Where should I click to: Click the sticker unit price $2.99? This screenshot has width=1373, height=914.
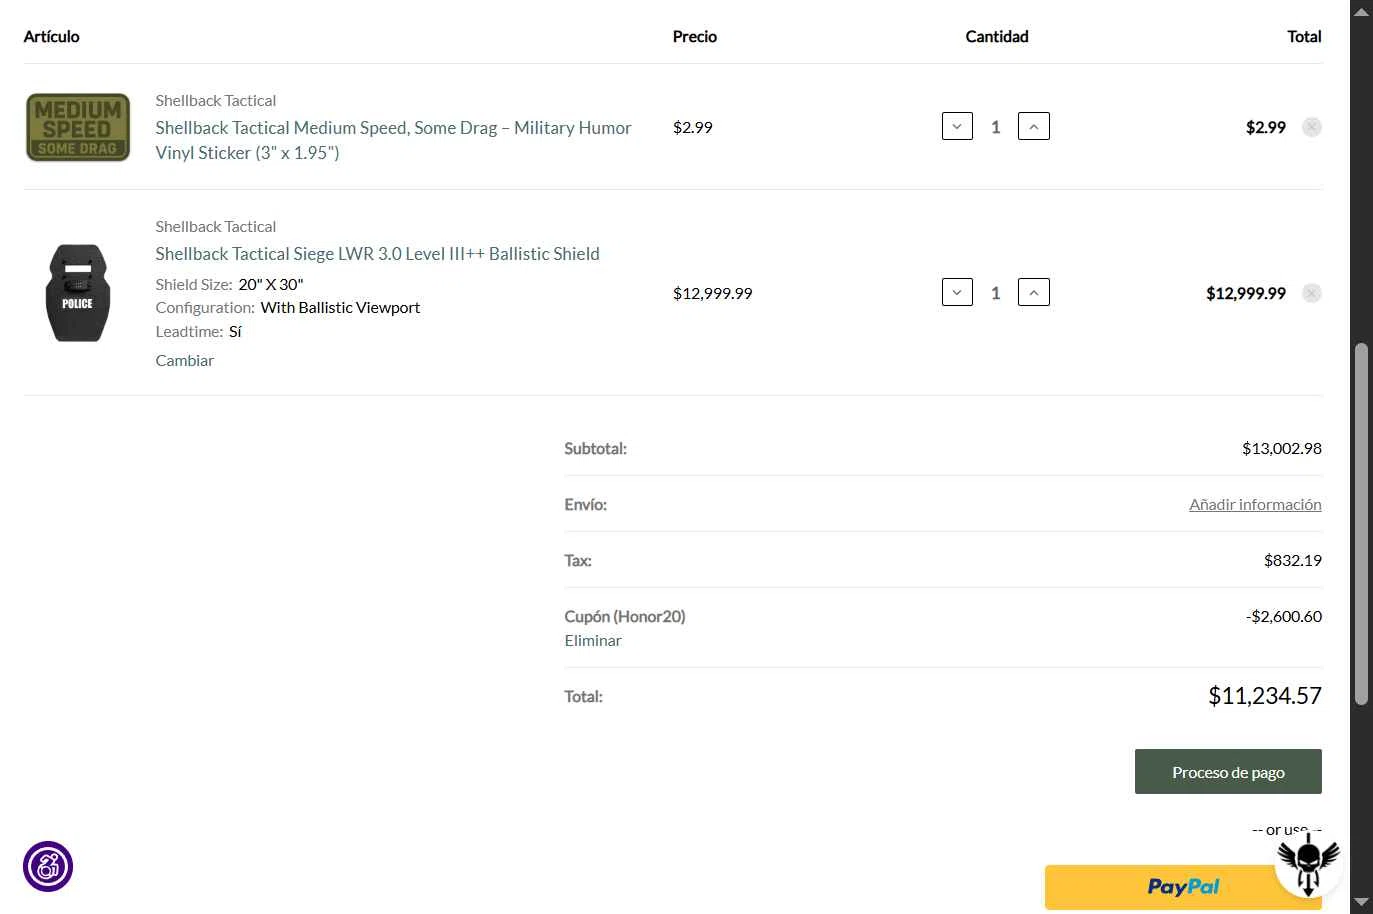[x=693, y=127]
